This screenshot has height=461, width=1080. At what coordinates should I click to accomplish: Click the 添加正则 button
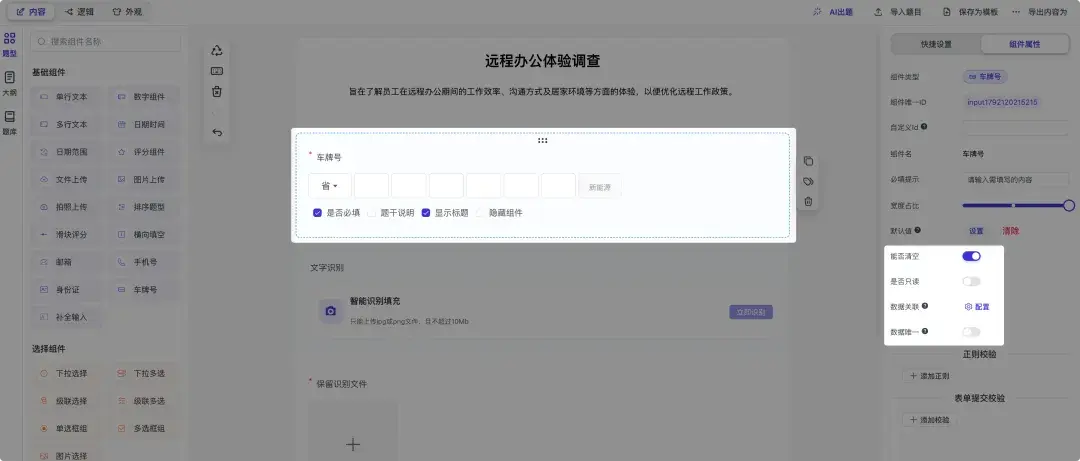[x=929, y=376]
